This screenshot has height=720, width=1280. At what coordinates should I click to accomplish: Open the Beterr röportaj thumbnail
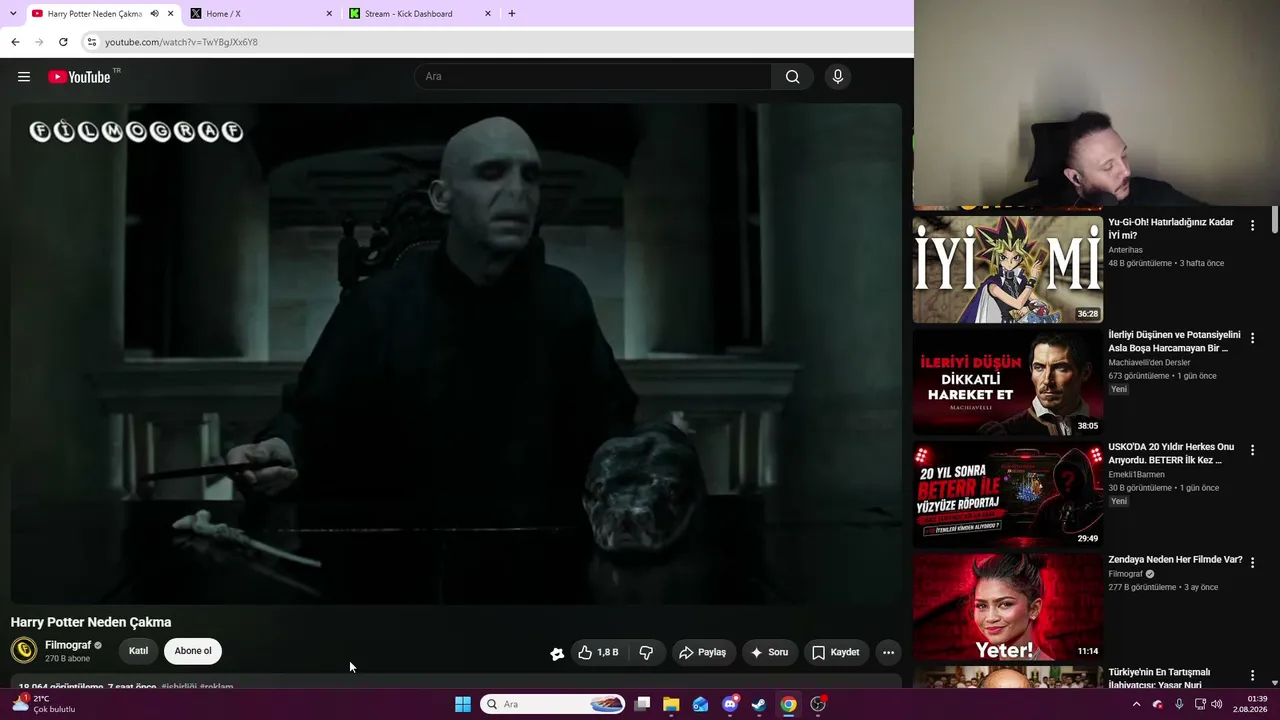click(1008, 493)
